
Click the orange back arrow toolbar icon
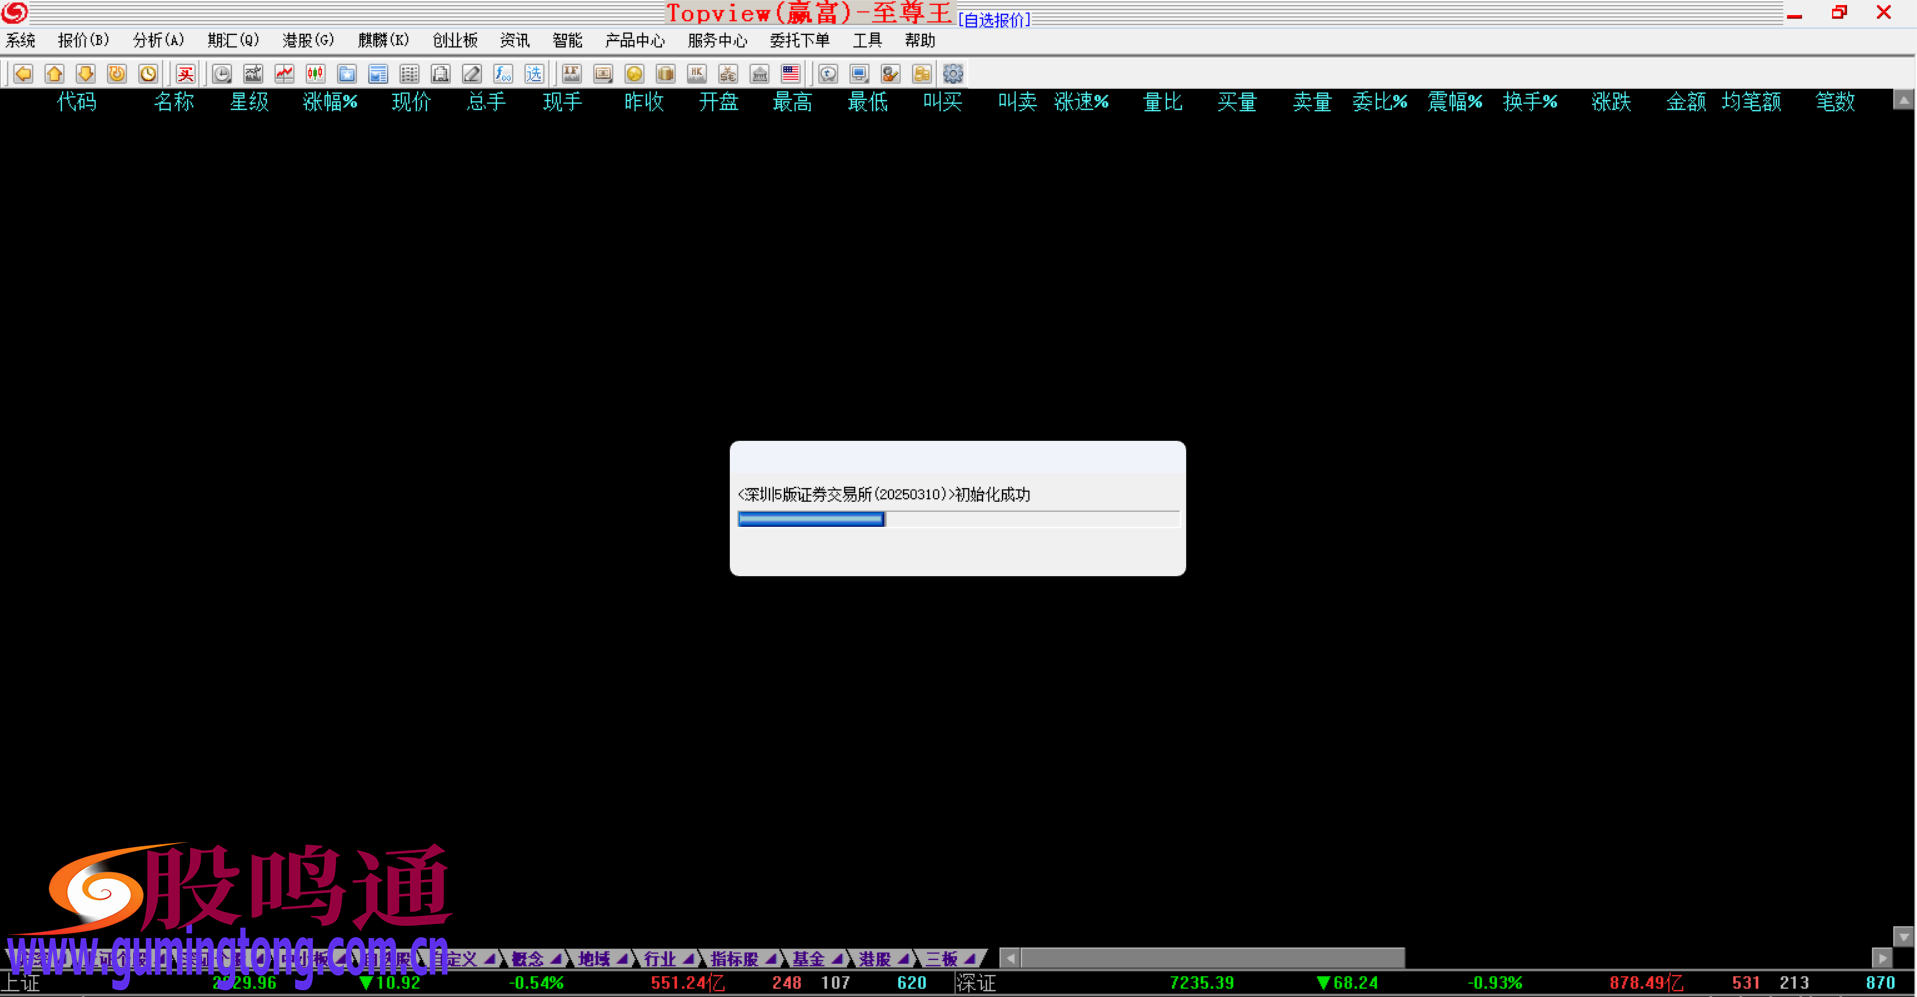pyautogui.click(x=23, y=74)
